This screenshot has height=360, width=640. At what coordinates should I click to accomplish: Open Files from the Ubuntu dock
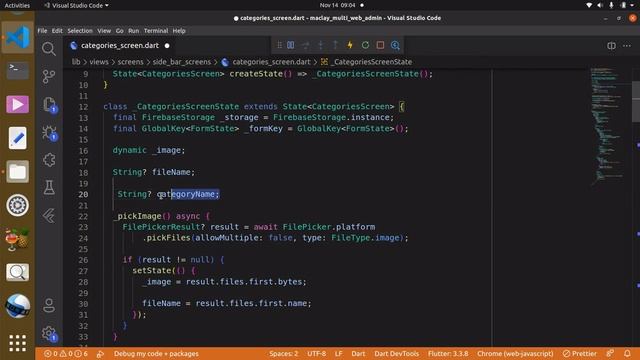point(17,171)
